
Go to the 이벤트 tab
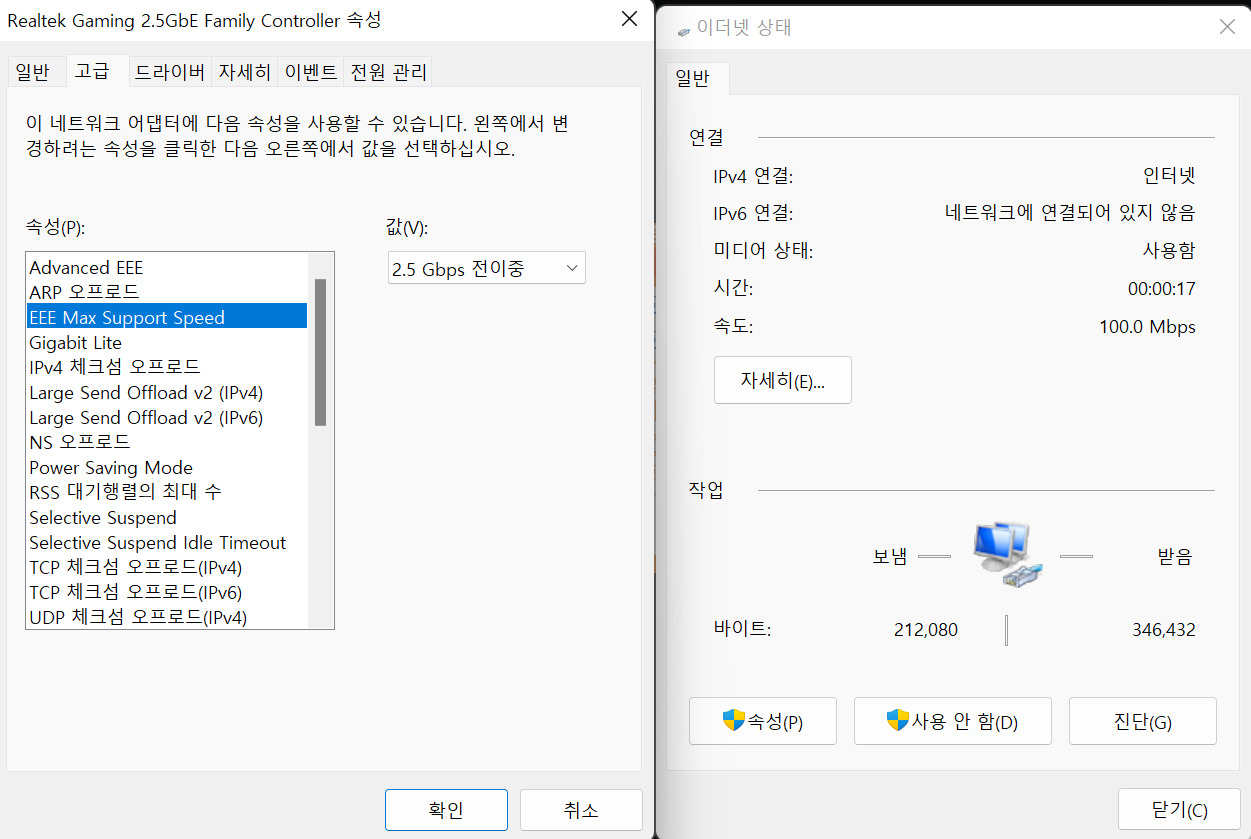coord(311,72)
